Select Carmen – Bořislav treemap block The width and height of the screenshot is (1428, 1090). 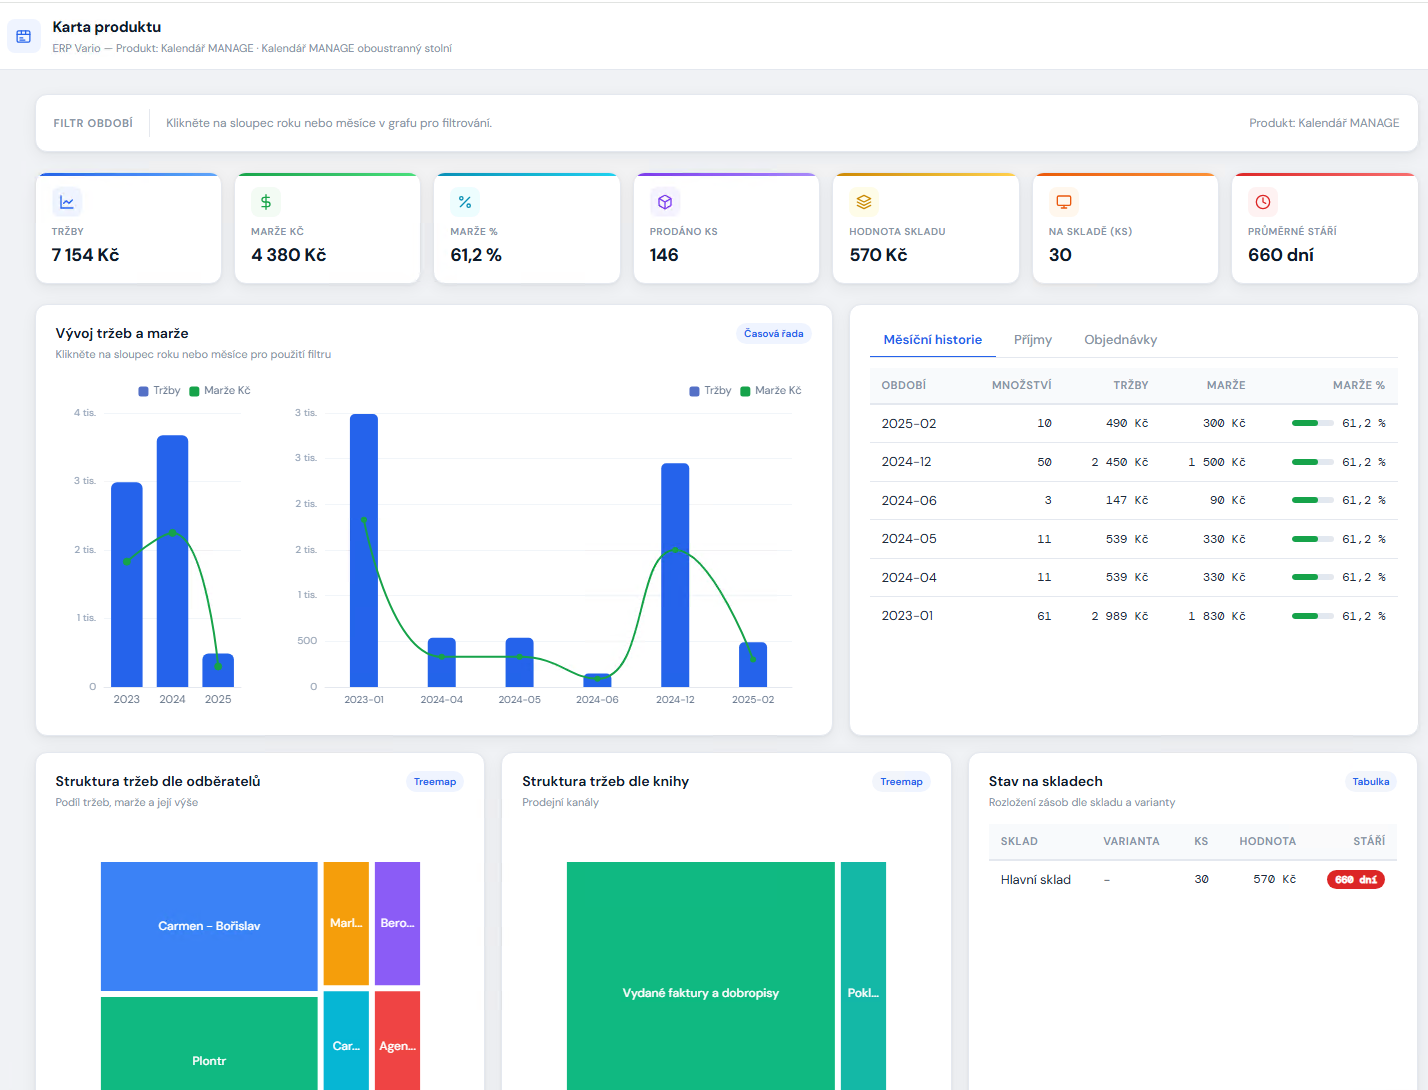point(209,926)
